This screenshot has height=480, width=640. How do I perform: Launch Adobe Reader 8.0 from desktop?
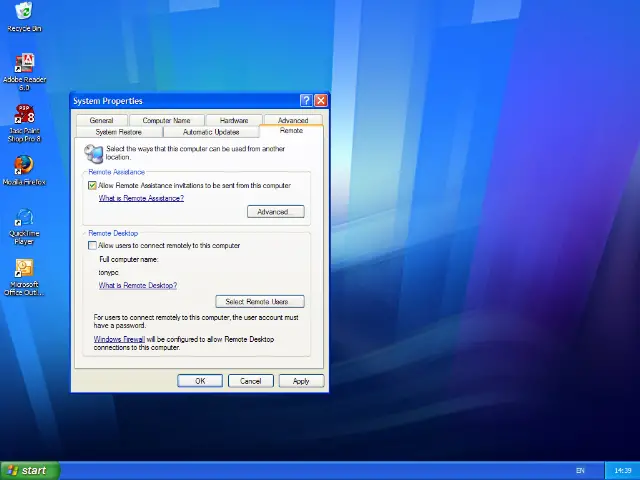click(x=24, y=65)
